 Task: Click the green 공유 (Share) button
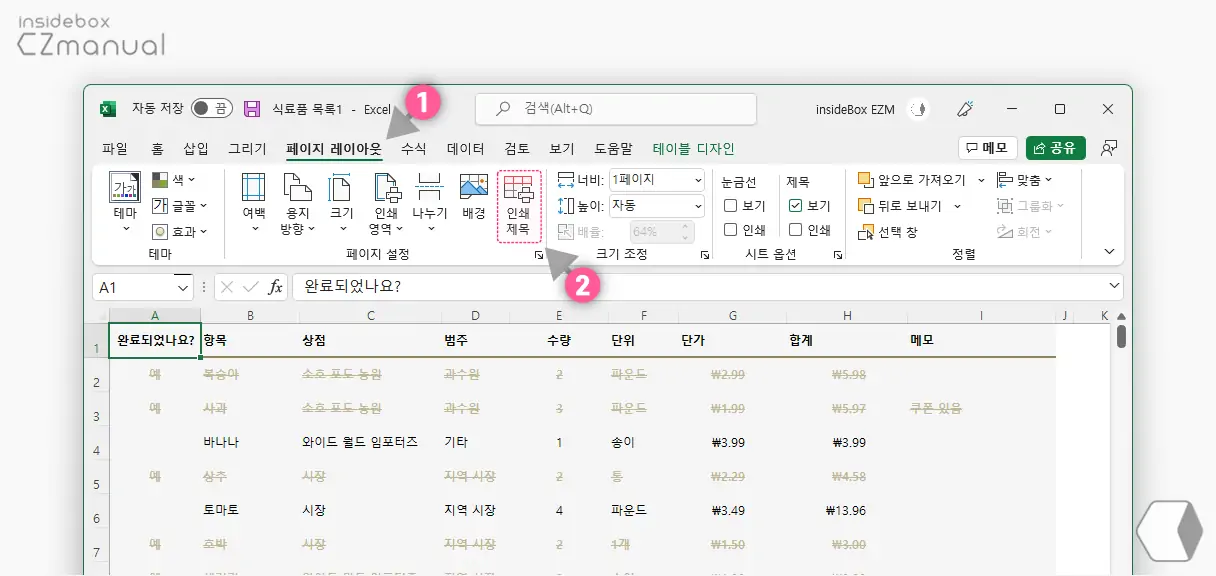[x=1056, y=147]
